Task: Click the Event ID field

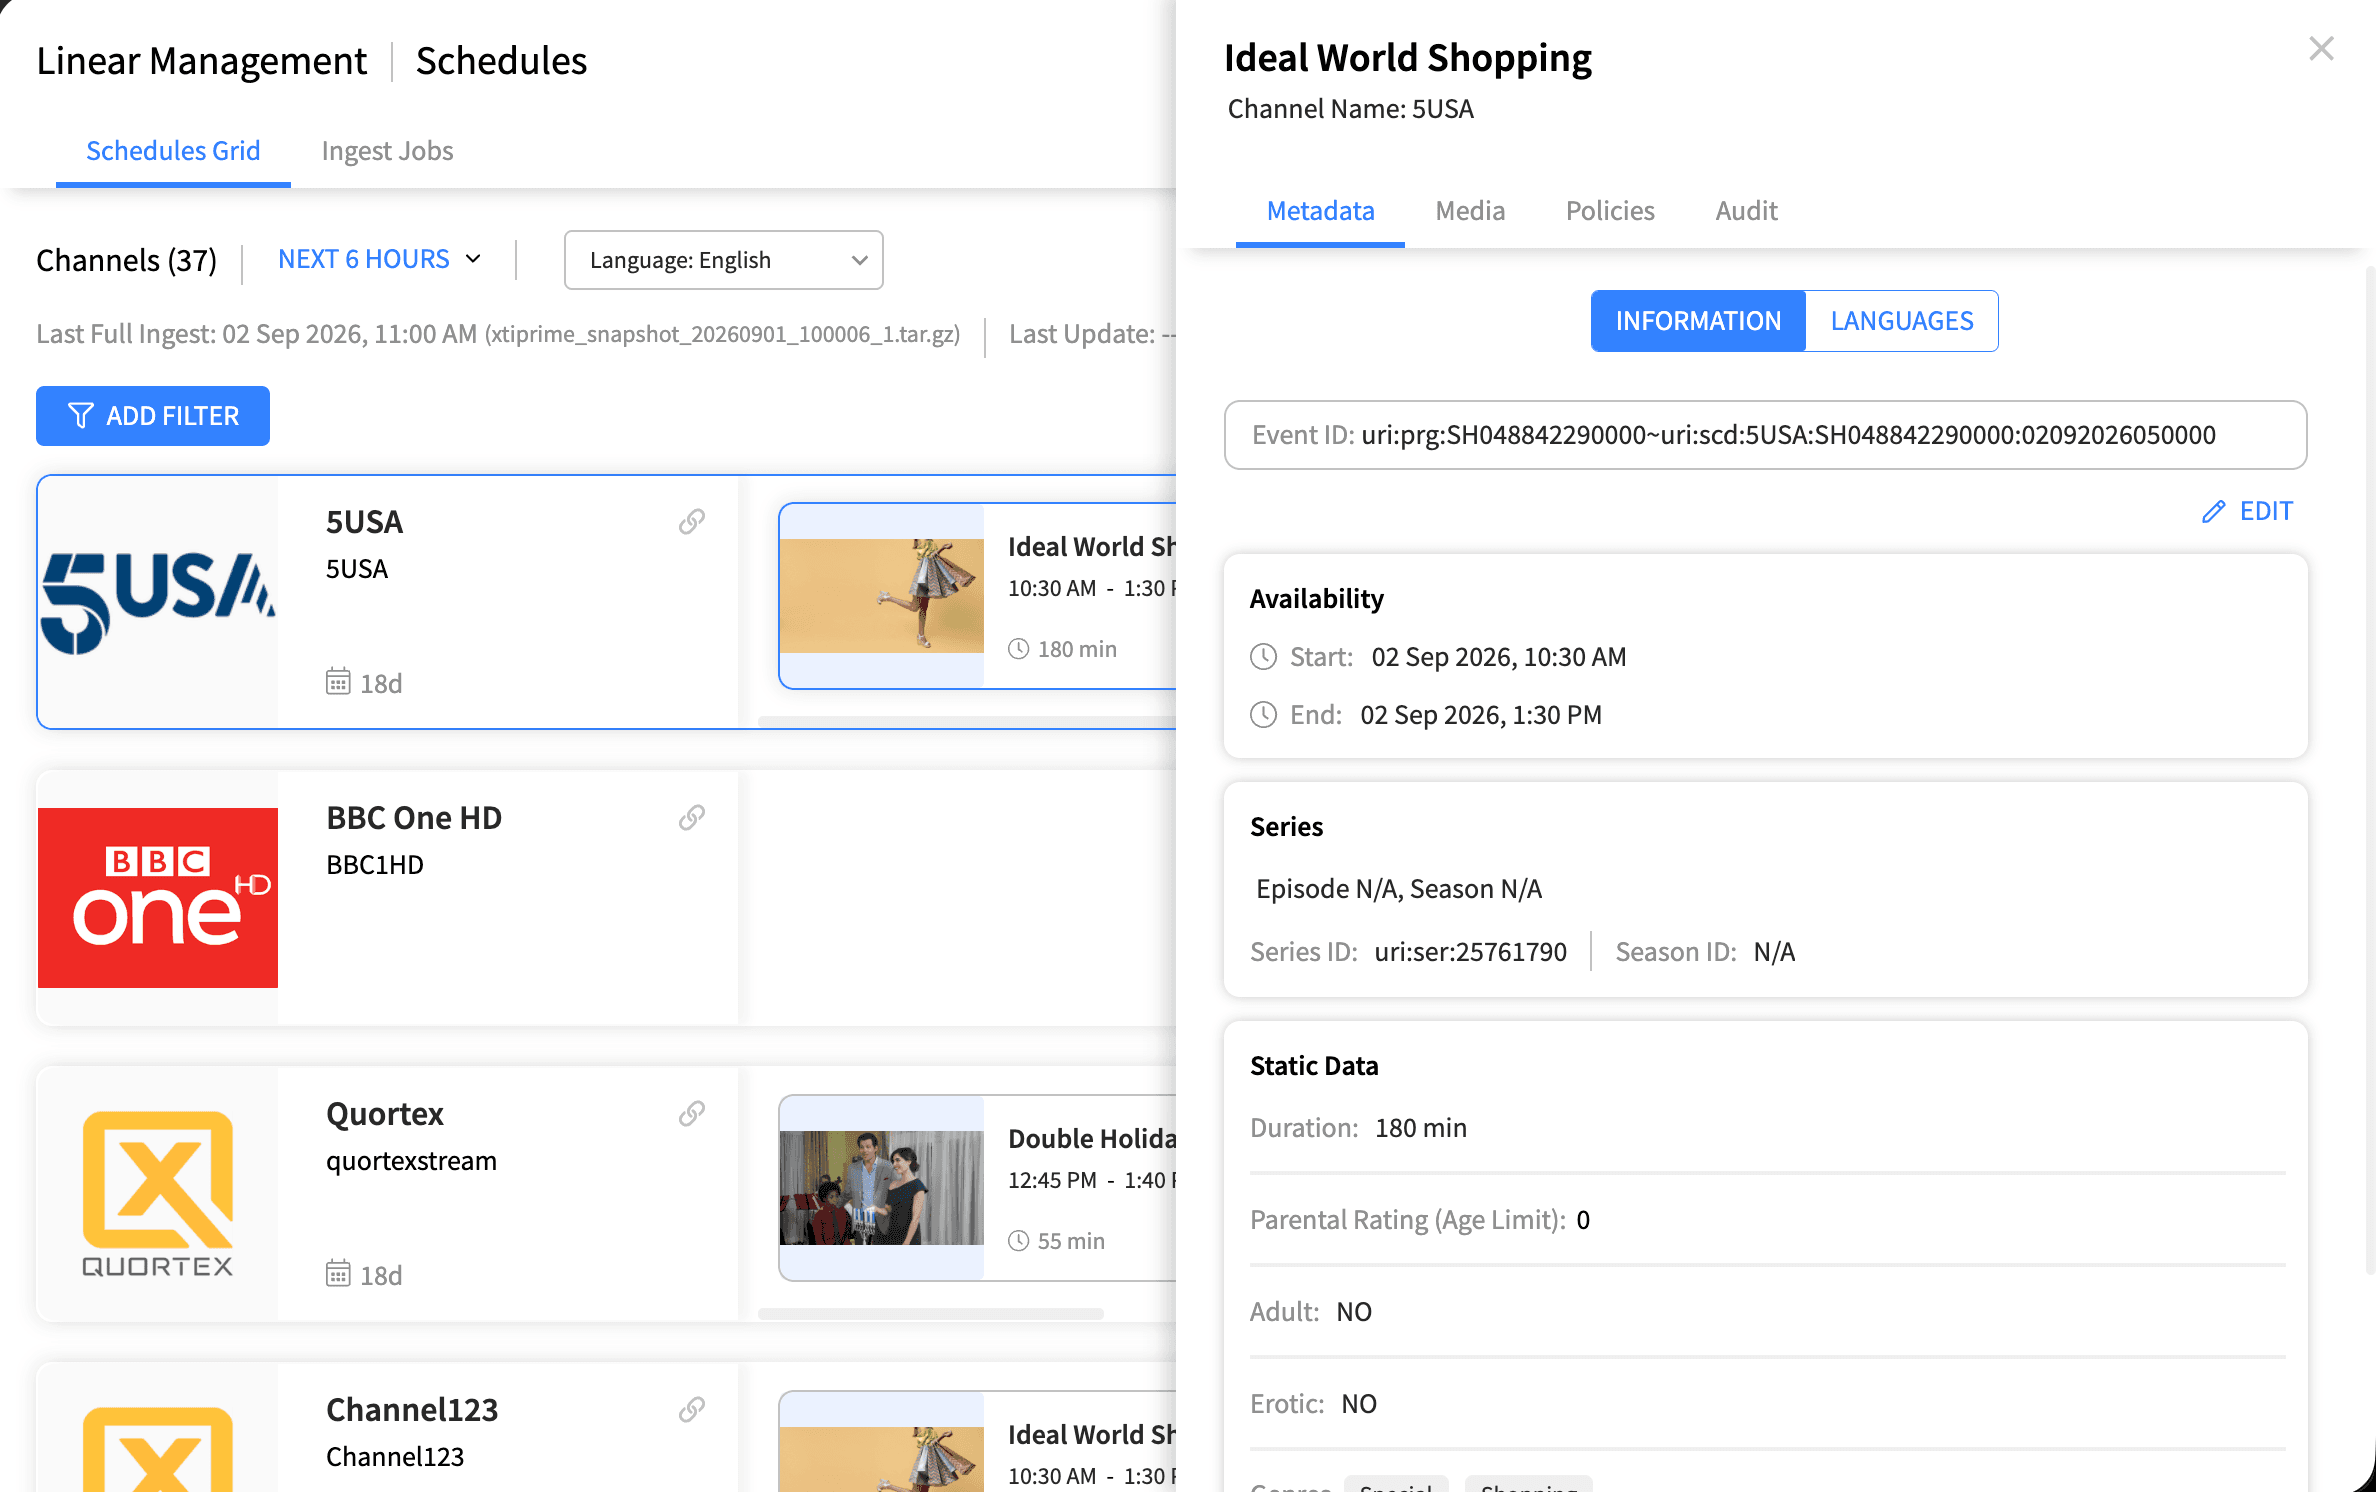Action: (x=1765, y=435)
